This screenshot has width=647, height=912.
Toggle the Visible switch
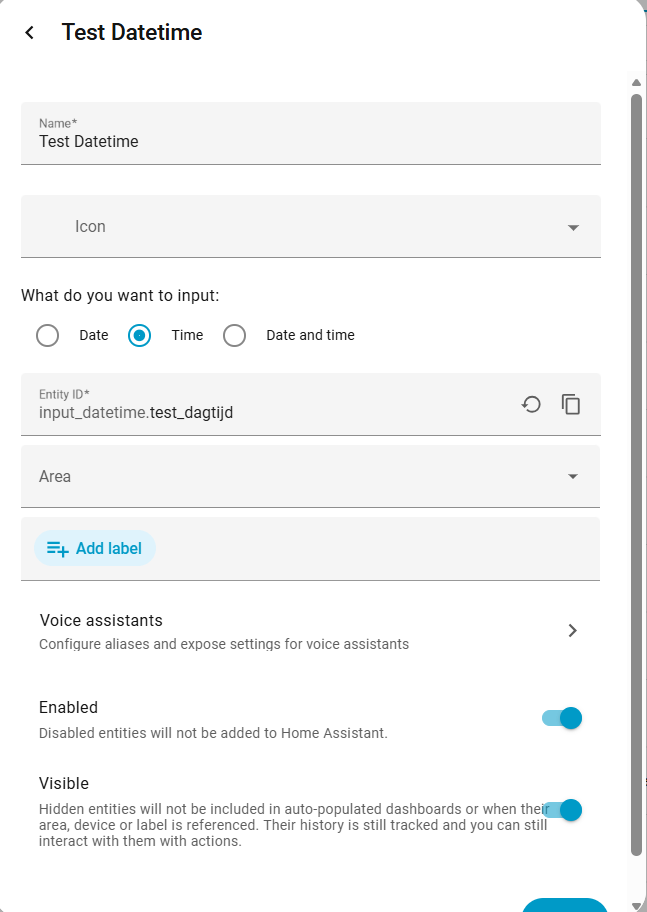coord(562,810)
